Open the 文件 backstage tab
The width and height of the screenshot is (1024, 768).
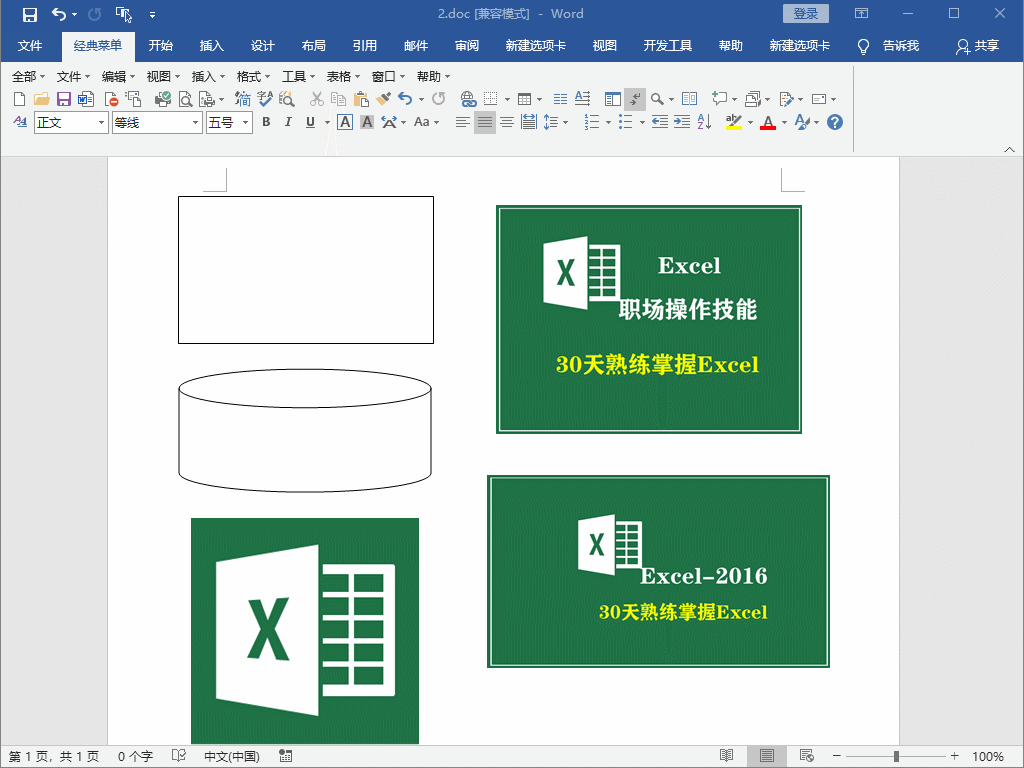[x=30, y=46]
